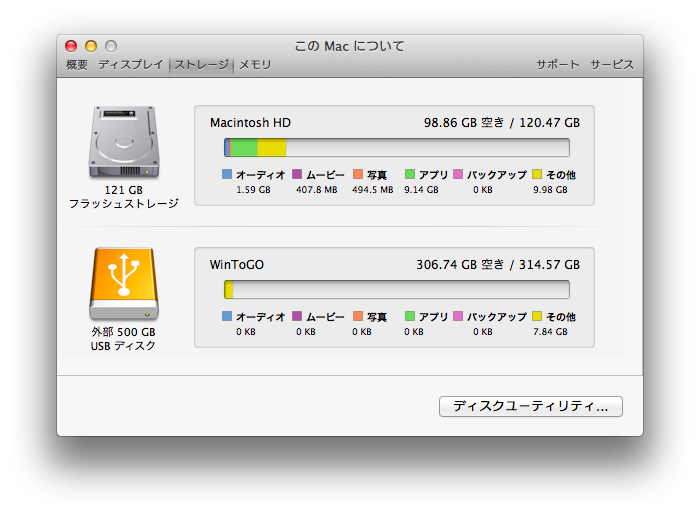Click the 121 GB drive size label
Image resolution: width=700 pixels, height=515 pixels.
[x=124, y=190]
